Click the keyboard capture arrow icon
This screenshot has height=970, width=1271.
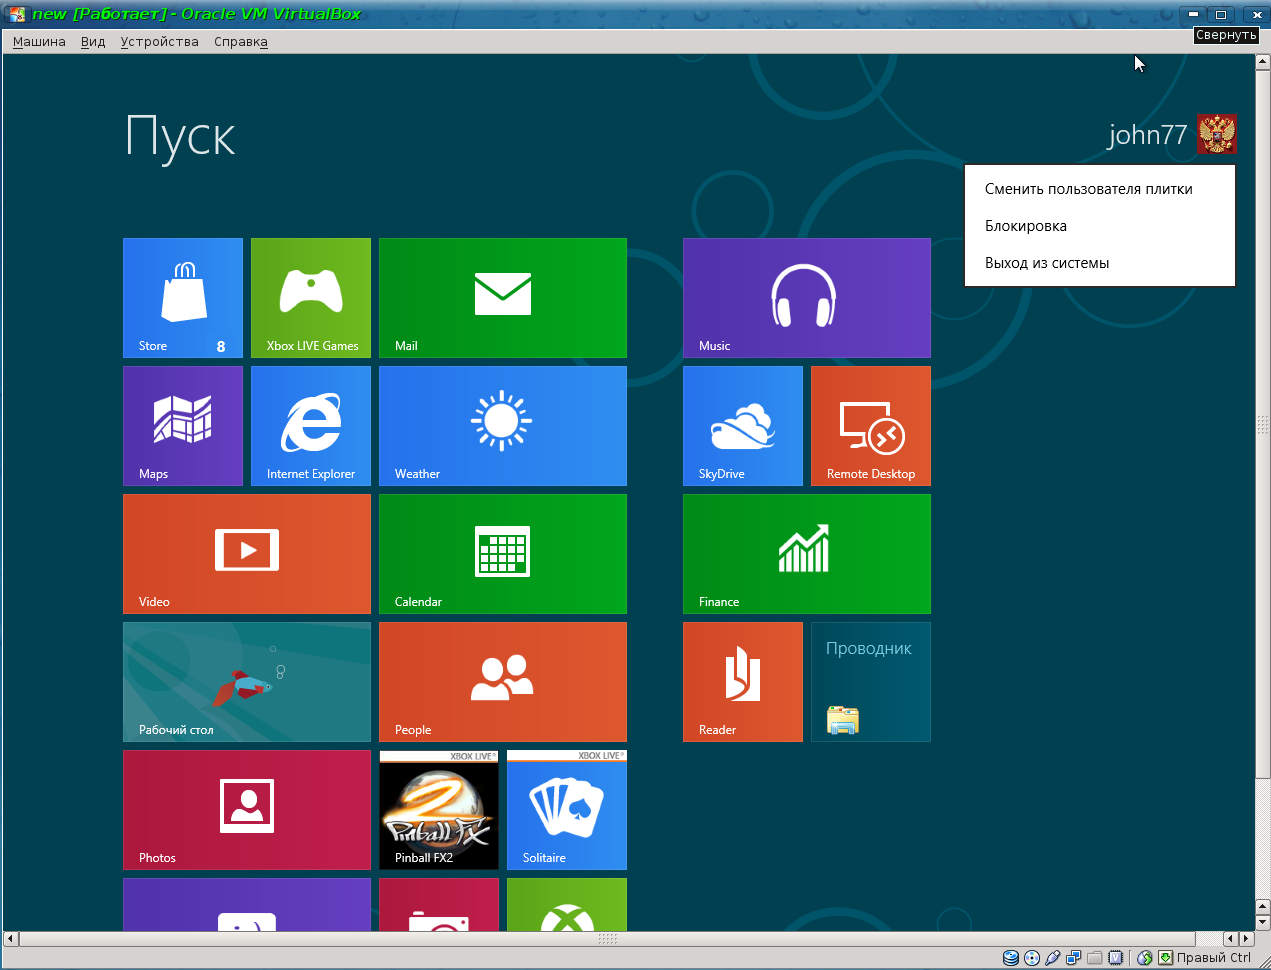coord(1165,958)
